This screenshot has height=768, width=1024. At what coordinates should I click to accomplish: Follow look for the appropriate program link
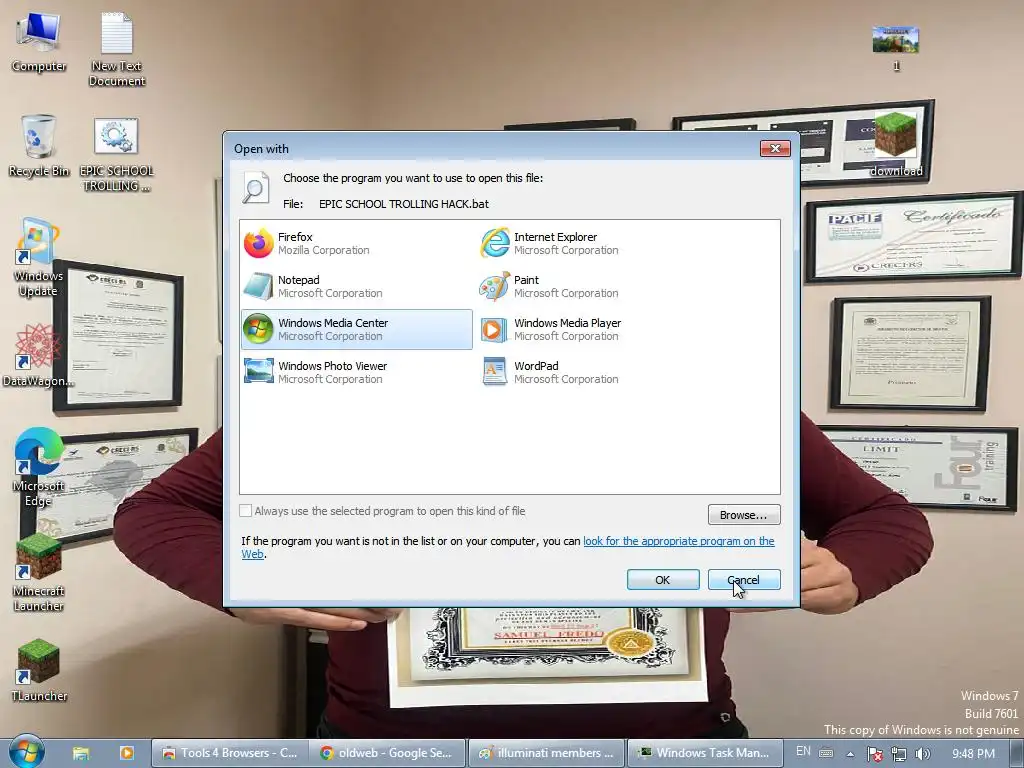(679, 541)
